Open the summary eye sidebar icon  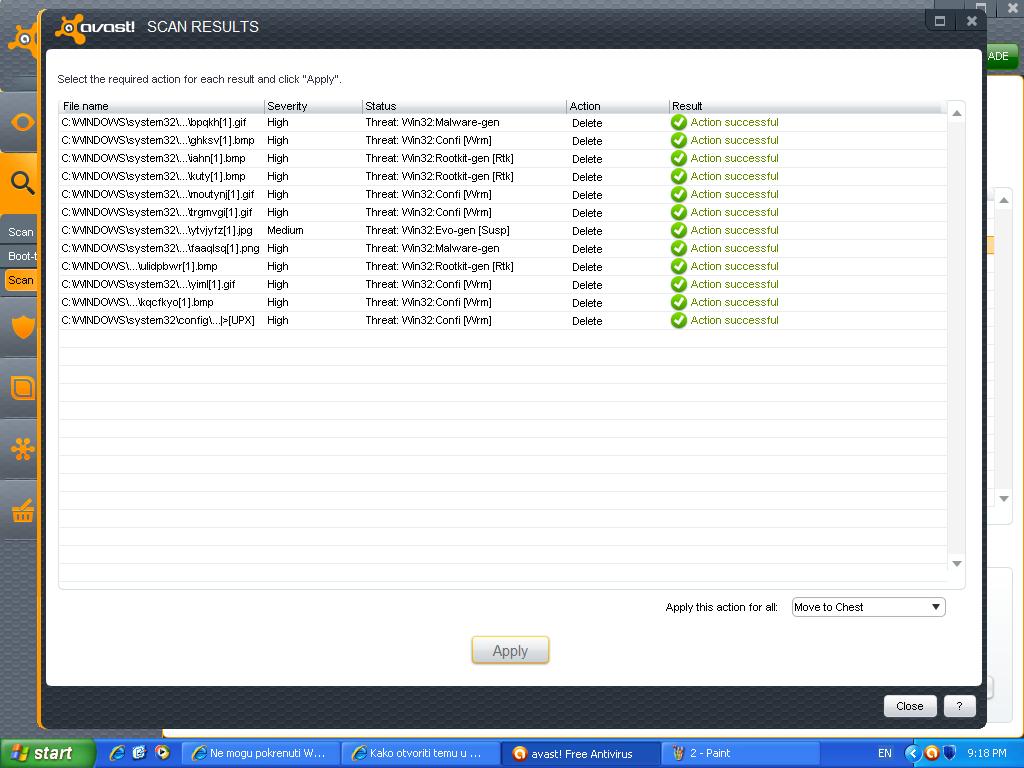point(22,122)
